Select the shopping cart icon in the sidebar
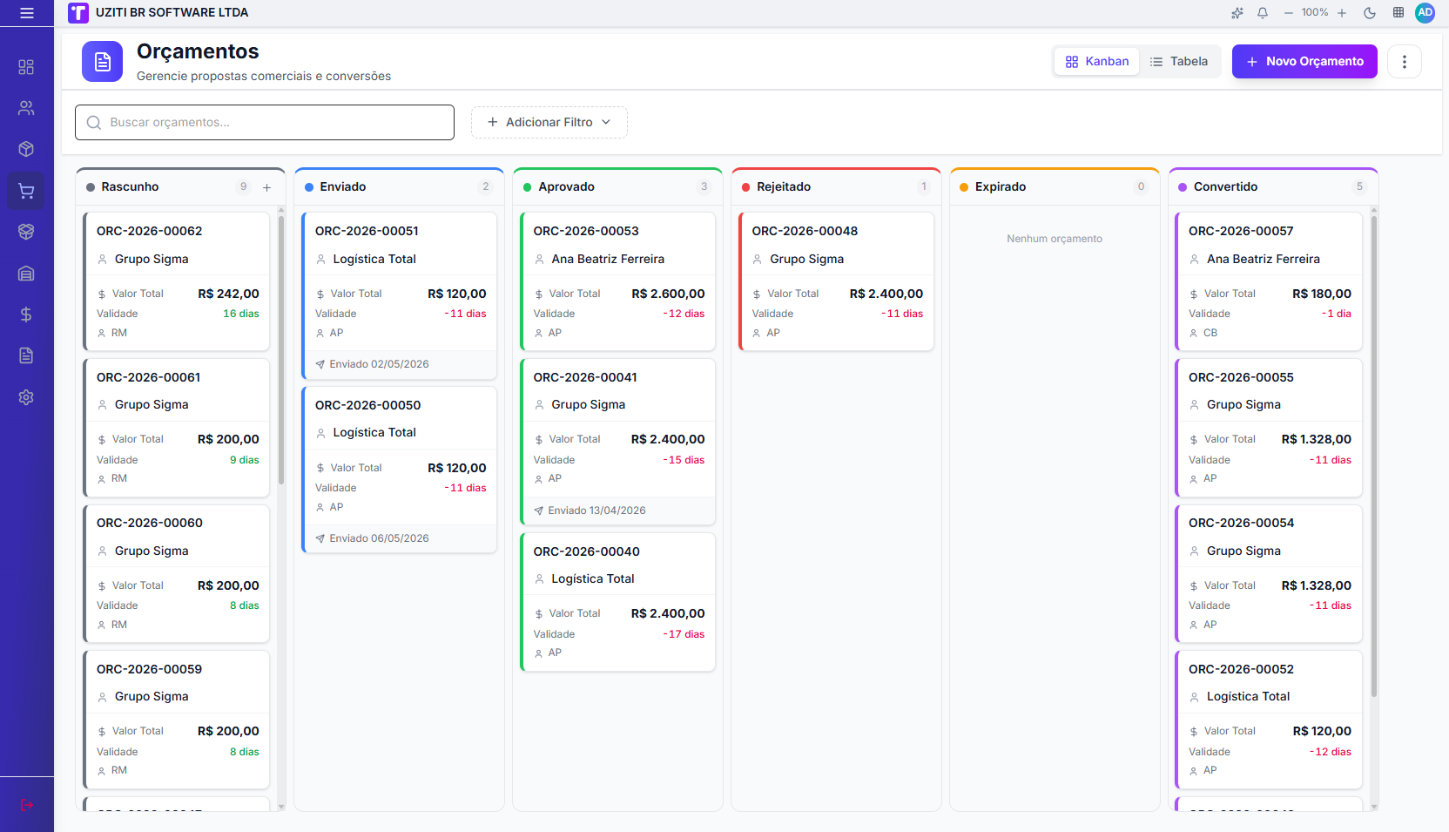The width and height of the screenshot is (1449, 832). (x=26, y=190)
